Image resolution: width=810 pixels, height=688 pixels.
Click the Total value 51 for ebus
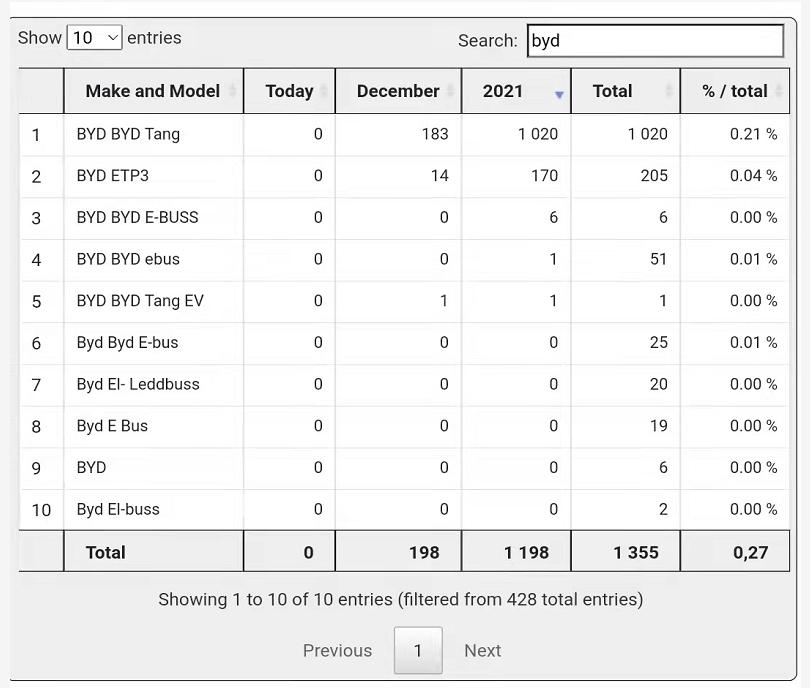point(659,259)
